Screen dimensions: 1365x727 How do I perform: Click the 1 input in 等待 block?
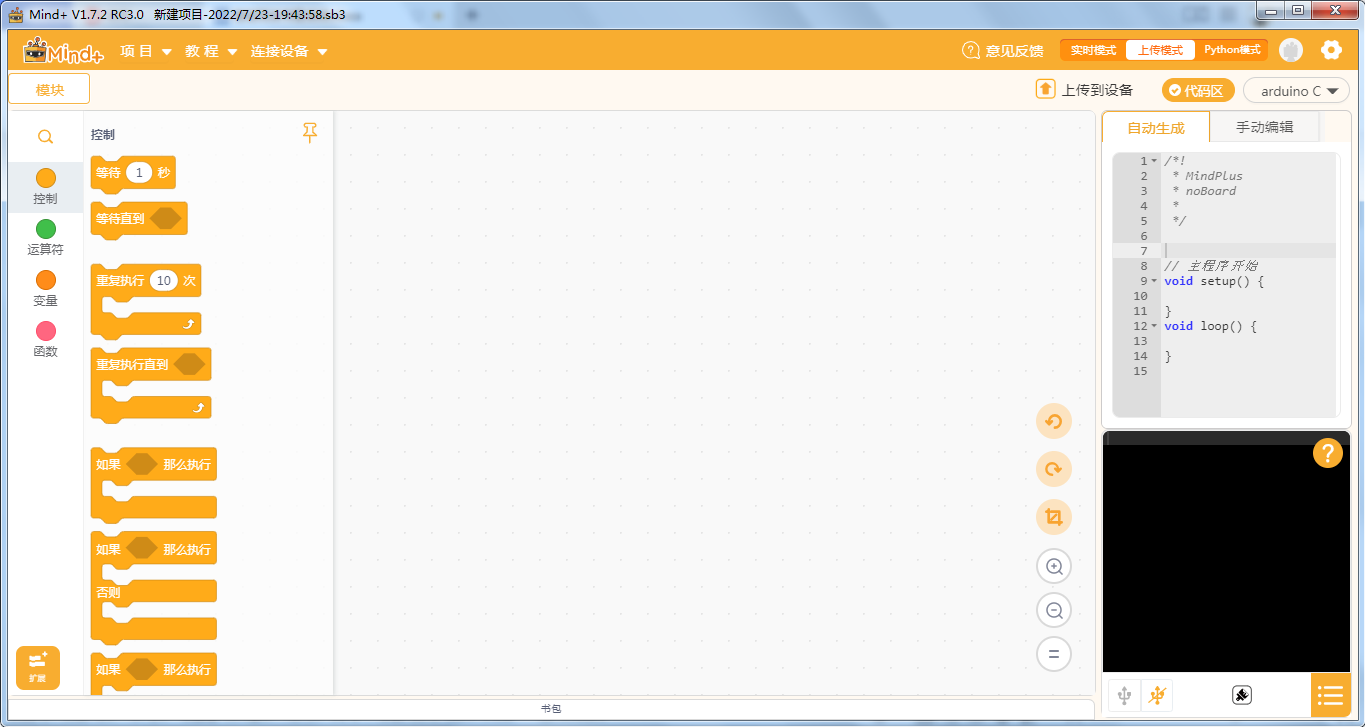pos(139,172)
